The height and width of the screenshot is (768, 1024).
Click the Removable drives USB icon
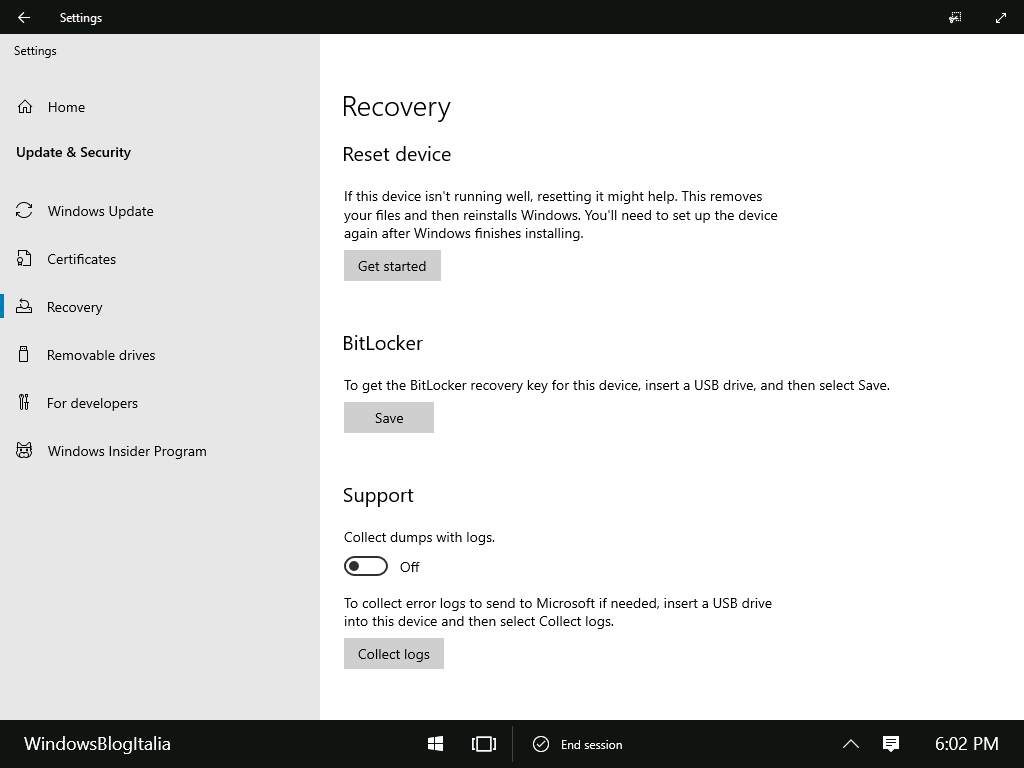(x=24, y=355)
